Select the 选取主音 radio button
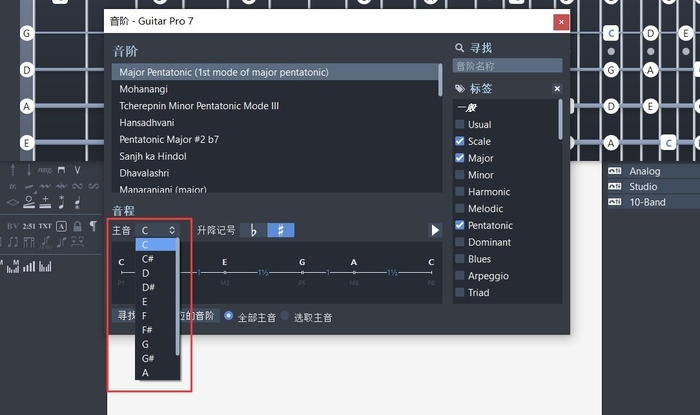The width and height of the screenshot is (700, 415). (x=285, y=317)
